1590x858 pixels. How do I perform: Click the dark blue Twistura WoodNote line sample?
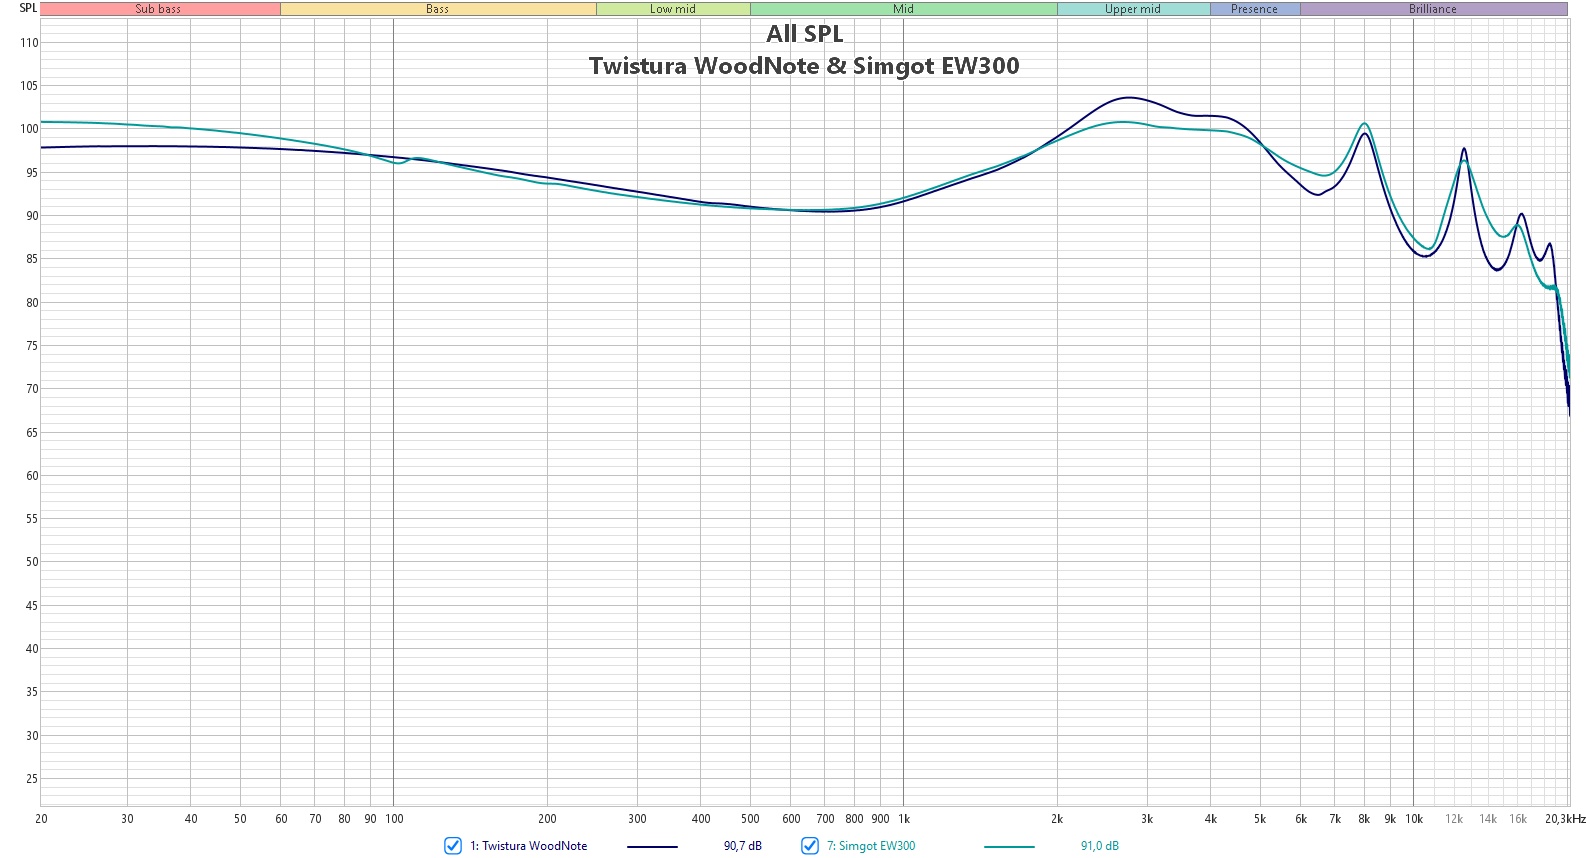coord(652,847)
